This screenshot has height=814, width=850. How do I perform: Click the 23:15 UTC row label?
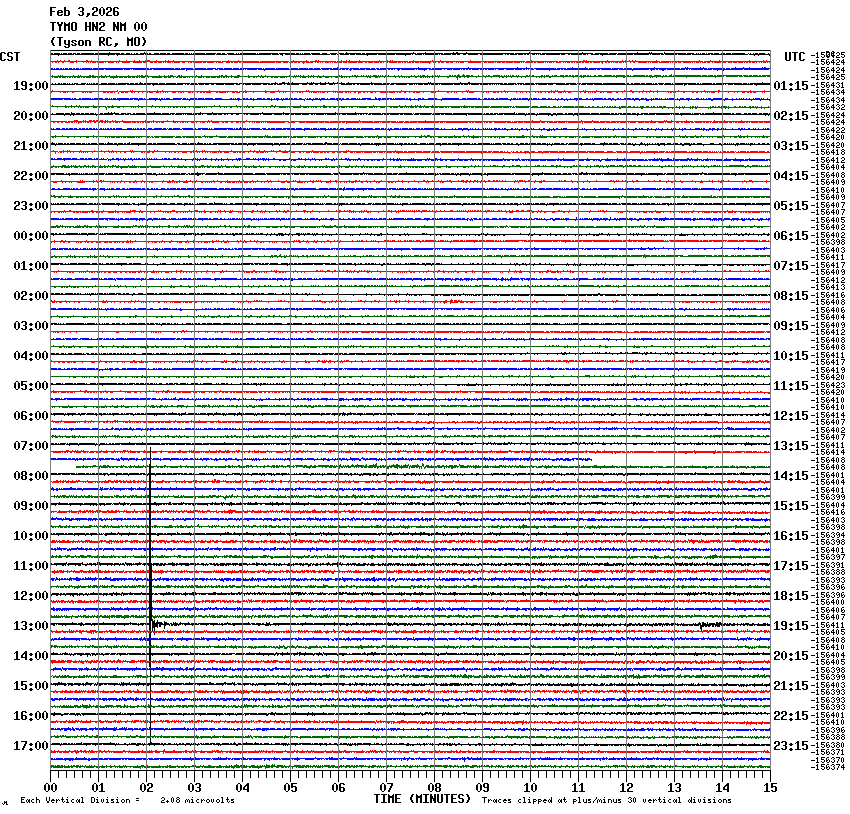[x=791, y=746]
